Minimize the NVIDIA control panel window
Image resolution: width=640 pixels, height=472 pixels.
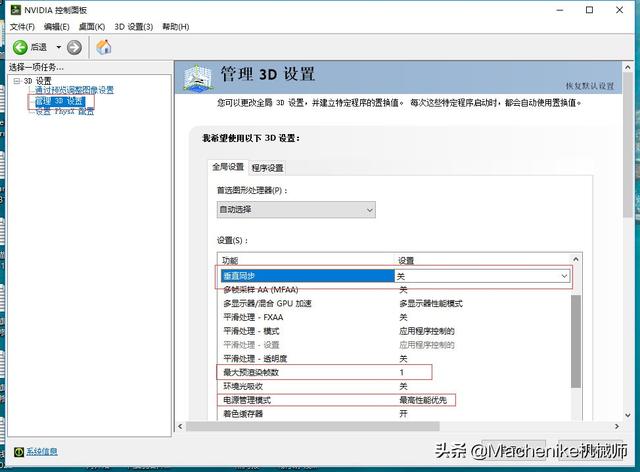click(x=560, y=10)
